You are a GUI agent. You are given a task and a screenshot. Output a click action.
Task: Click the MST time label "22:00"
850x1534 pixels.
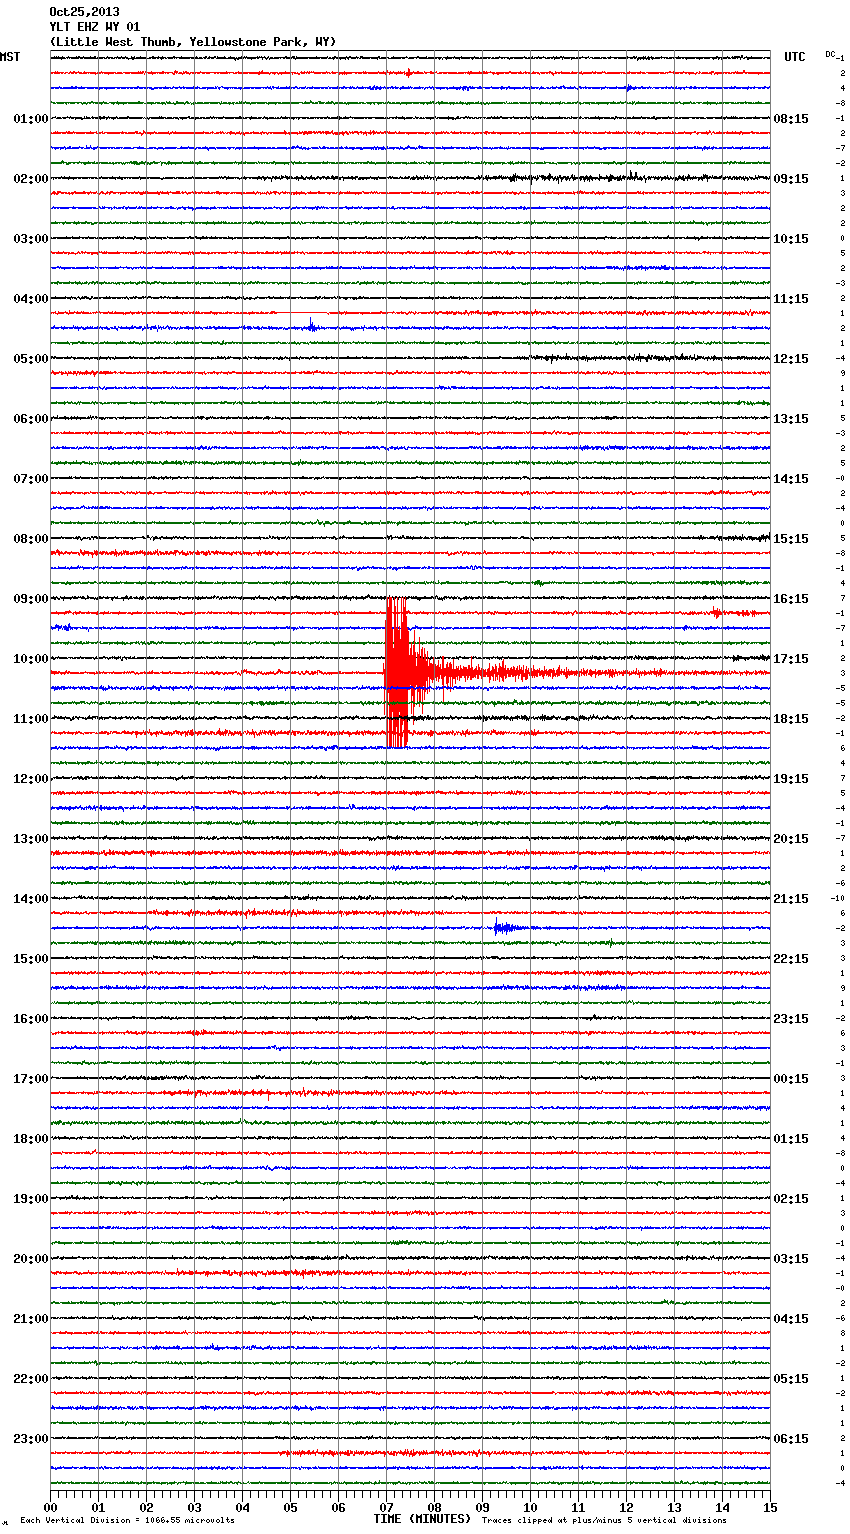tap(30, 1379)
